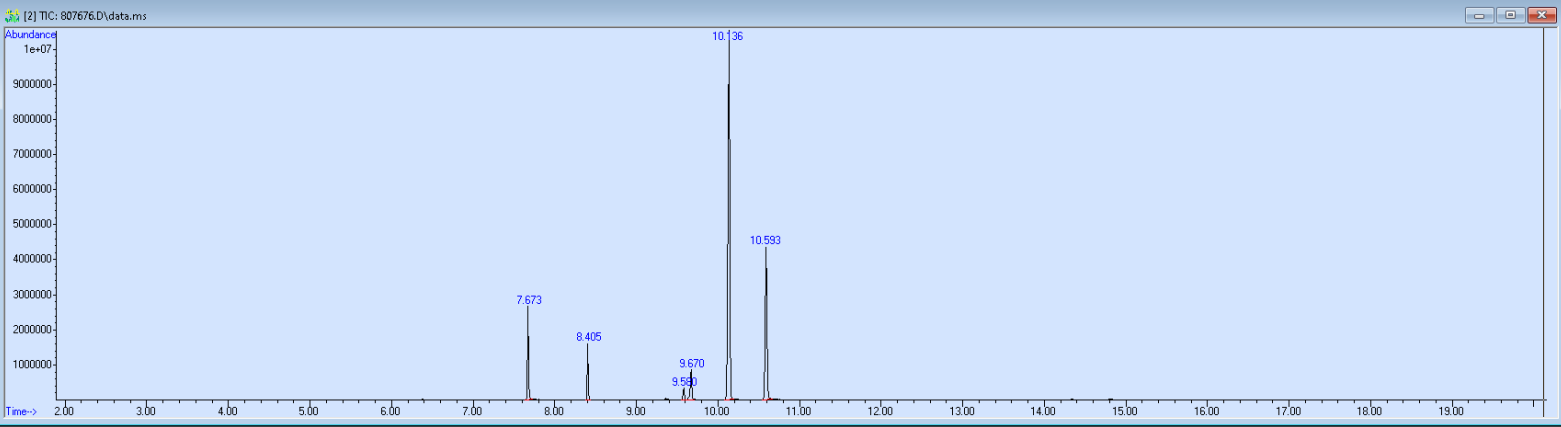Click the 2000000 abundance tick label
Image resolution: width=1561 pixels, height=427 pixels.
(x=32, y=330)
